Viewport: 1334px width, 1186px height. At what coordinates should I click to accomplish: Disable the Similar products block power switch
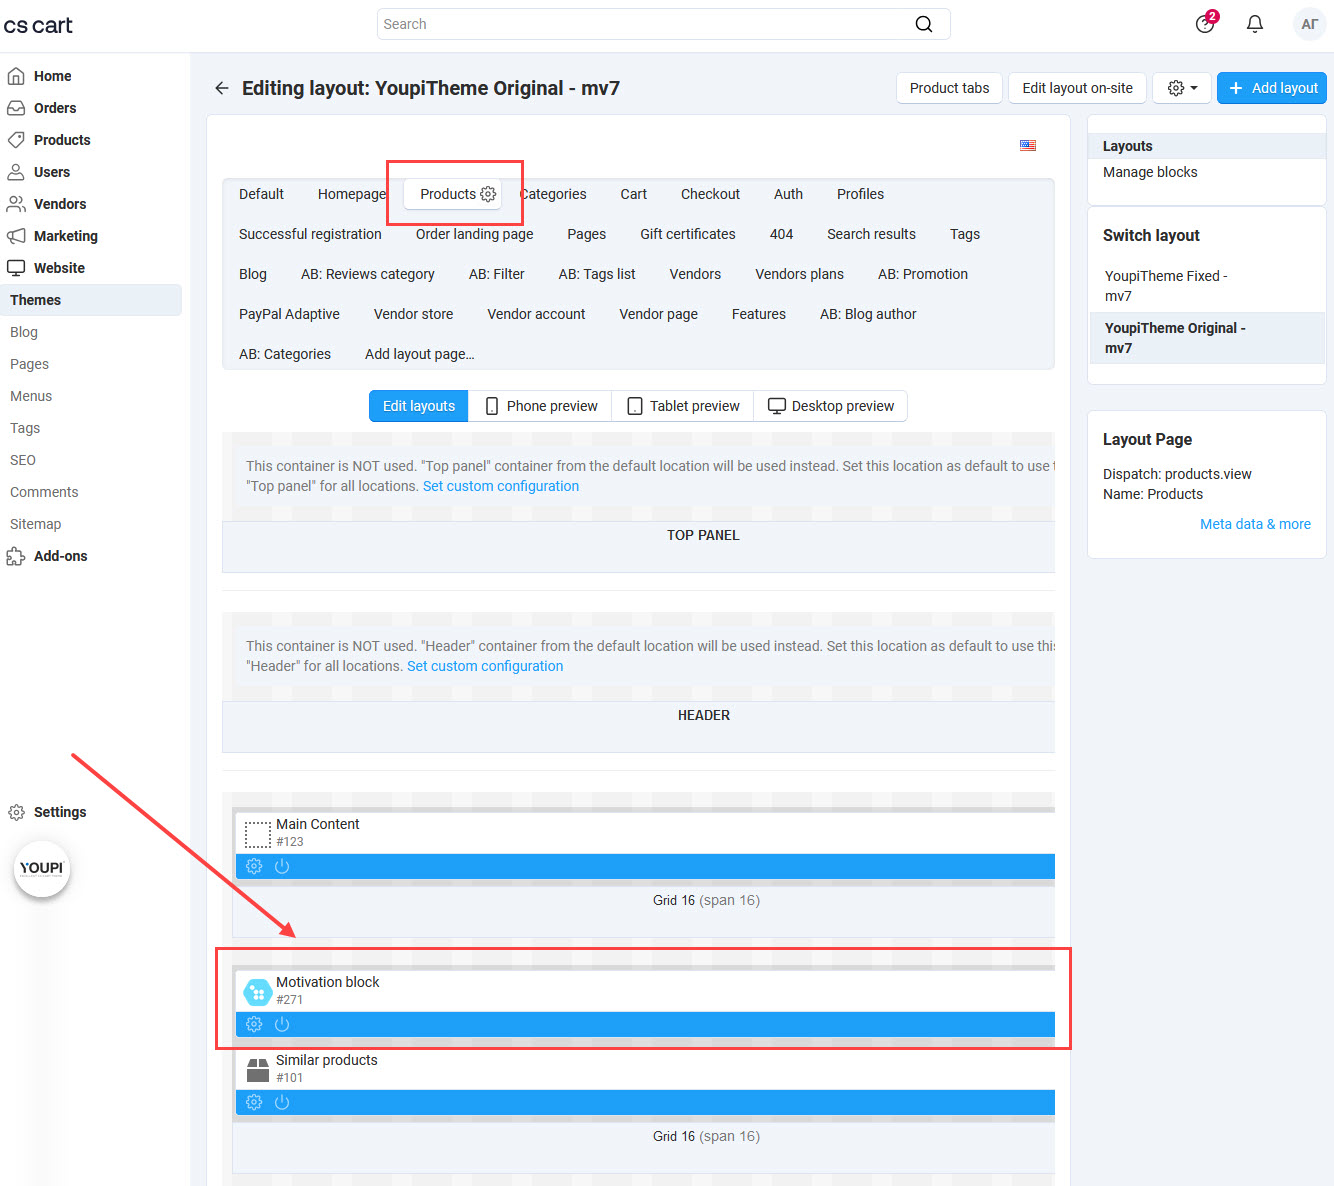(282, 1102)
